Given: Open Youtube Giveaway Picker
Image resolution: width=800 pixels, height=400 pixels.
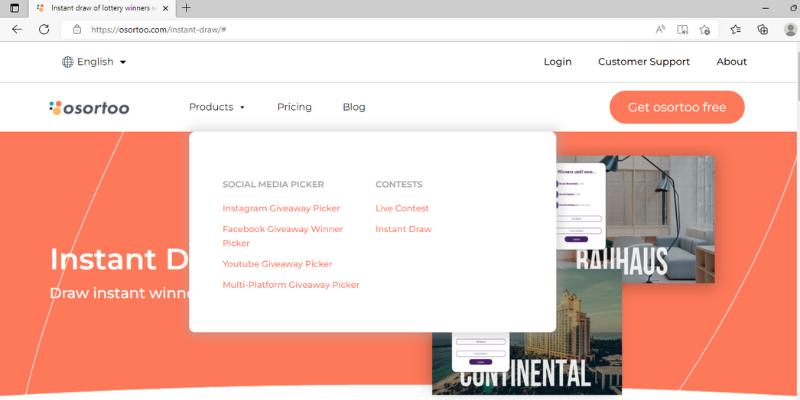Looking at the screenshot, I should coord(277,264).
